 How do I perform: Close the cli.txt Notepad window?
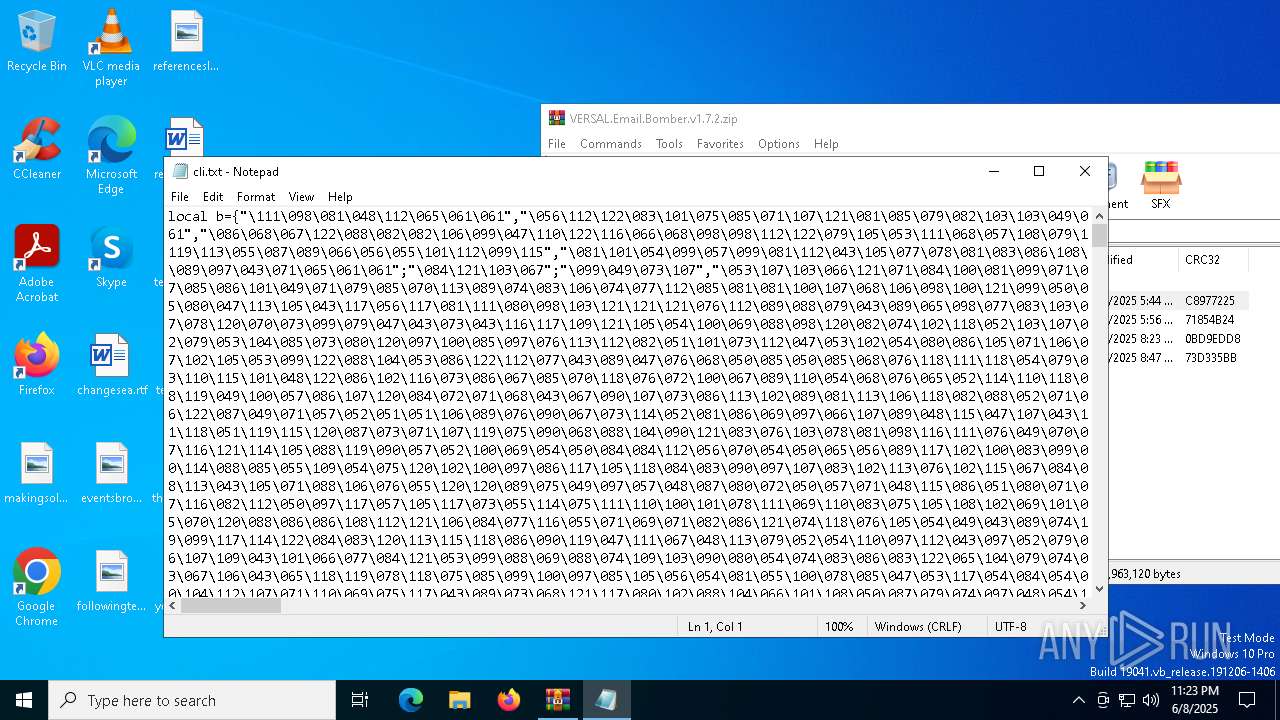tap(1085, 172)
